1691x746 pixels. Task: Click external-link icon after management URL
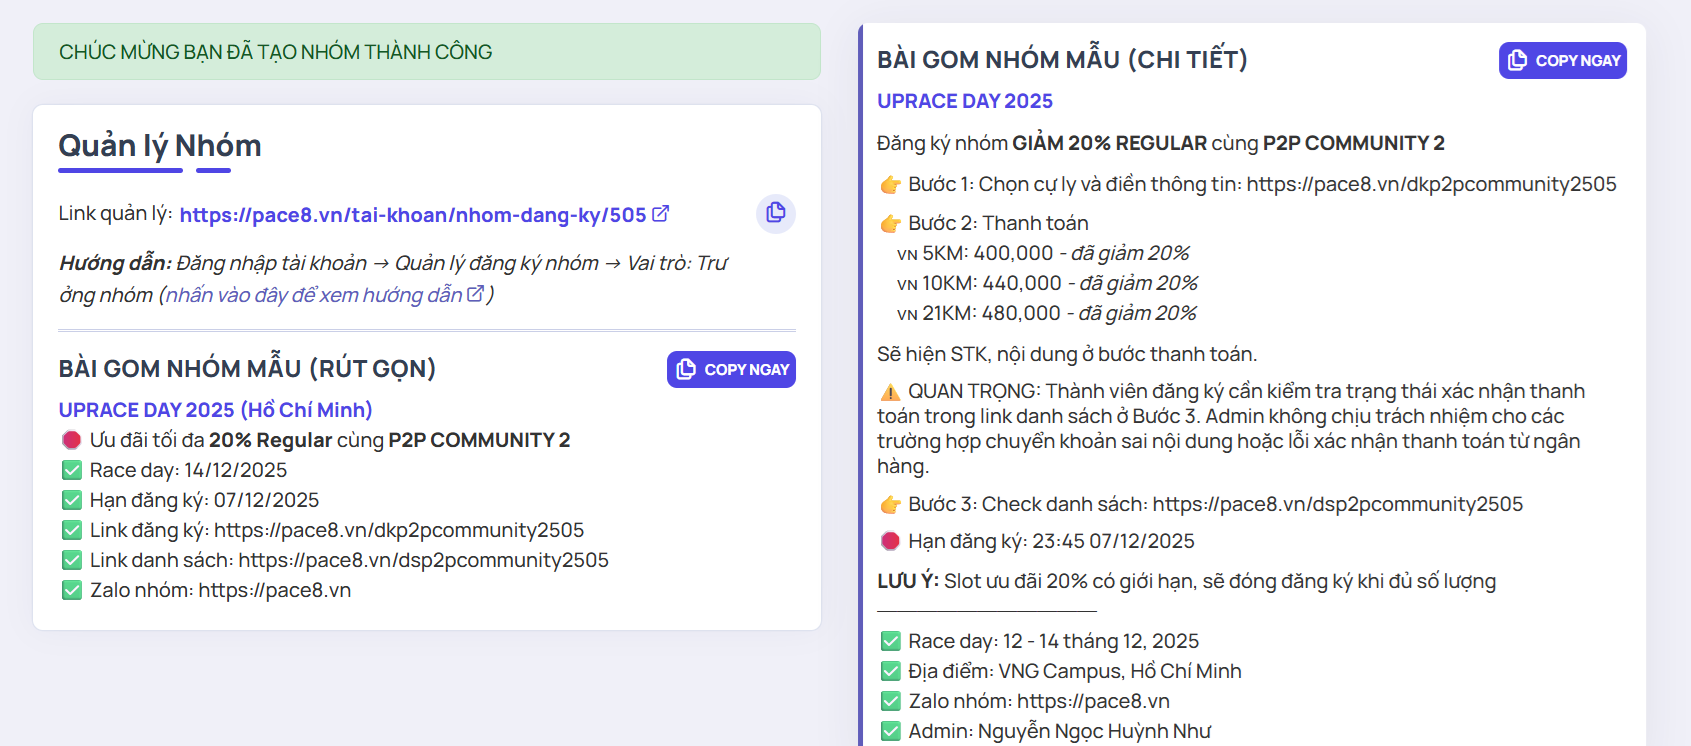point(660,214)
